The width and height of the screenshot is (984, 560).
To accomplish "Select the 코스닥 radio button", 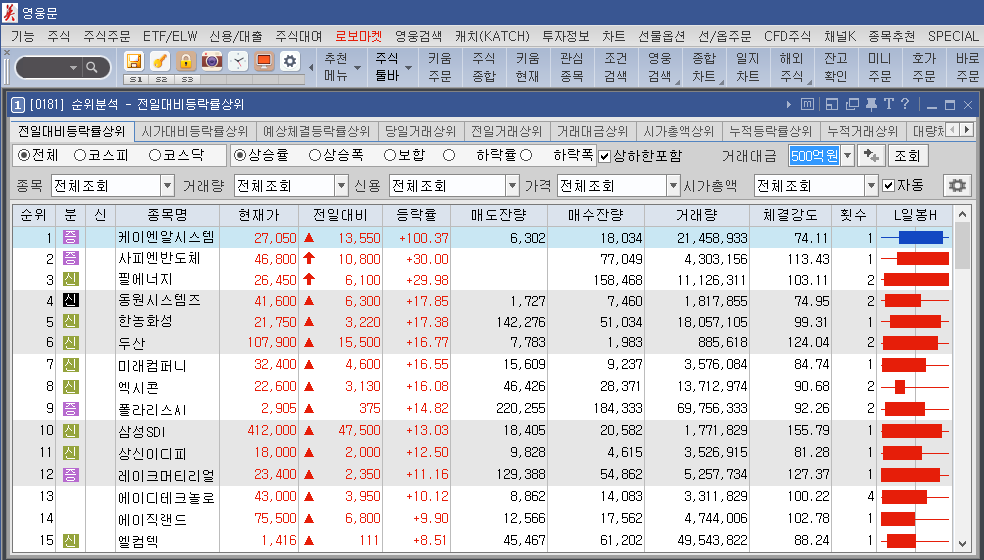I will coord(155,155).
